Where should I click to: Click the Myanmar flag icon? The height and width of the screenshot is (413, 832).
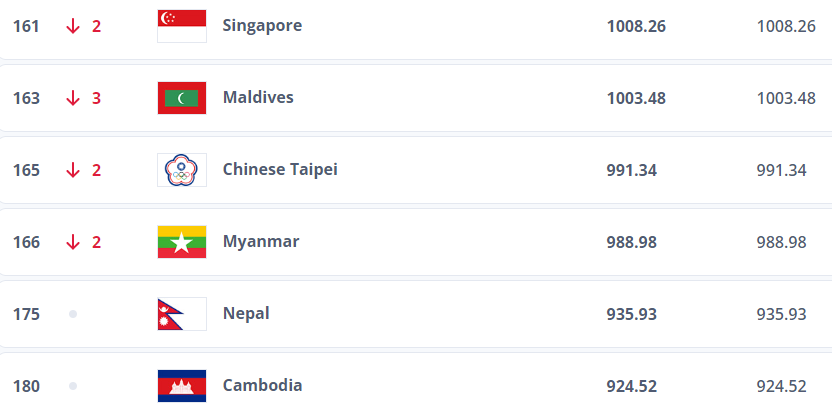(182, 242)
